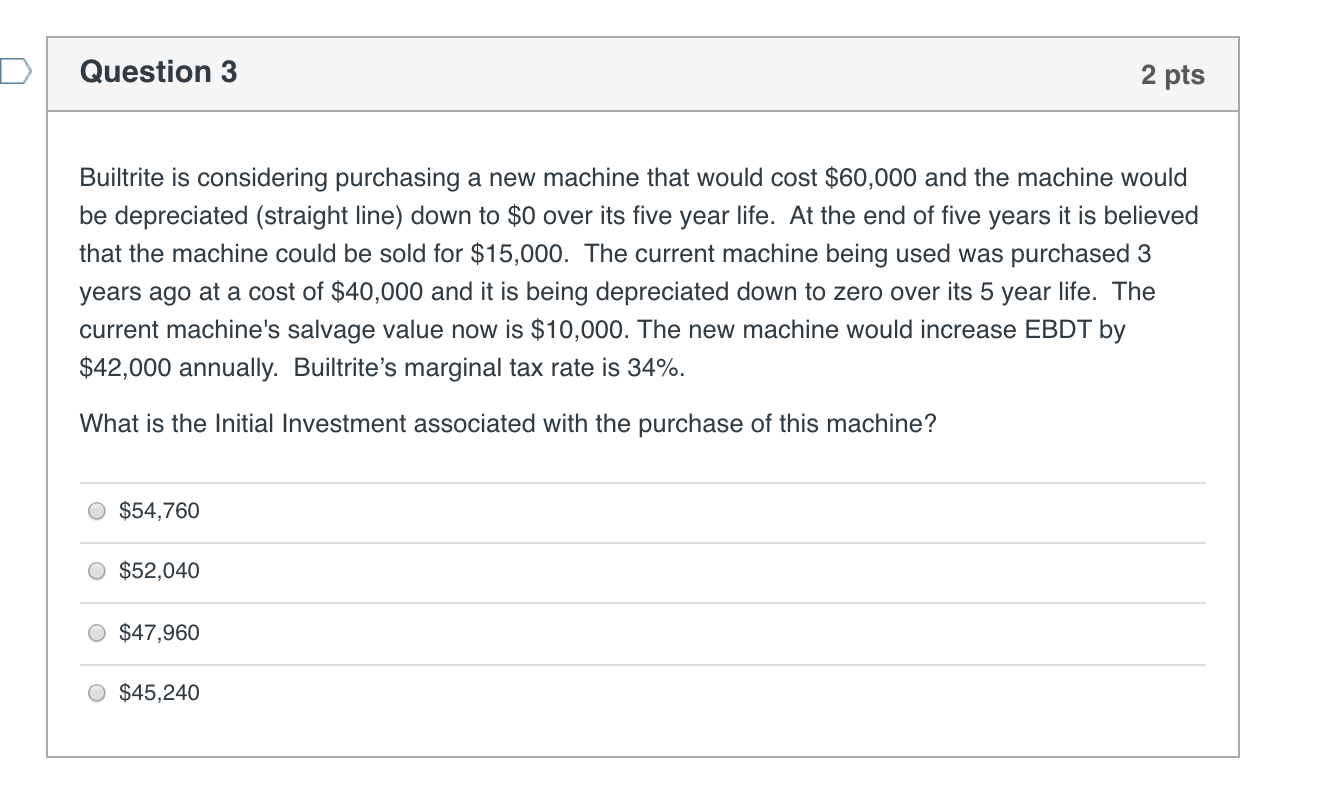Select the $54,760 radio button
Screen dimensions: 1320x800
[97, 511]
